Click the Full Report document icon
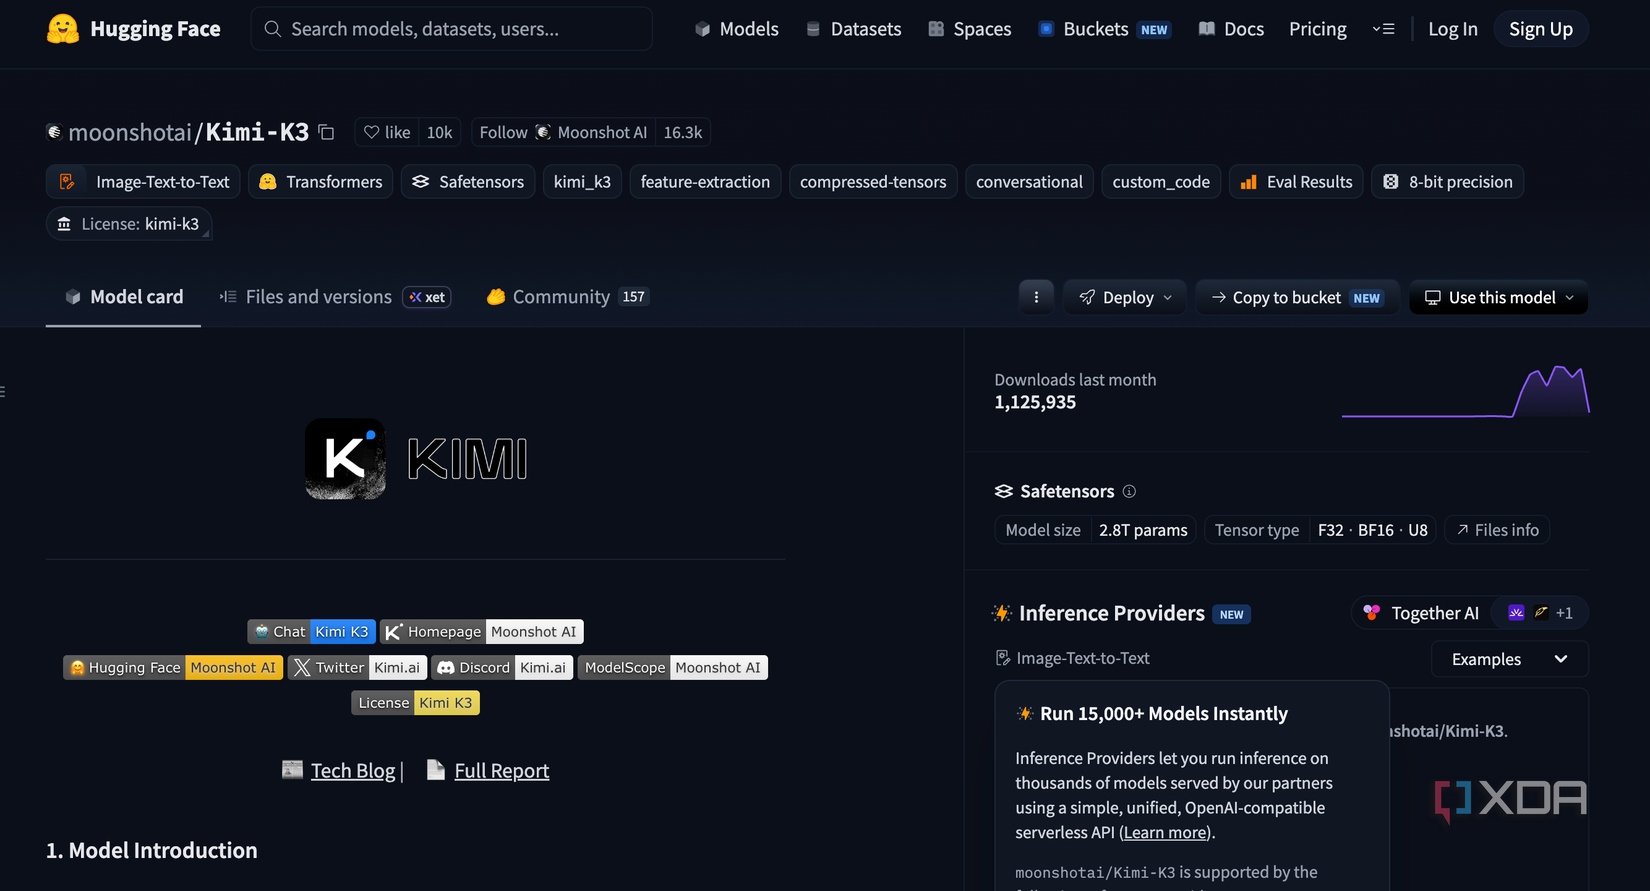 (435, 769)
